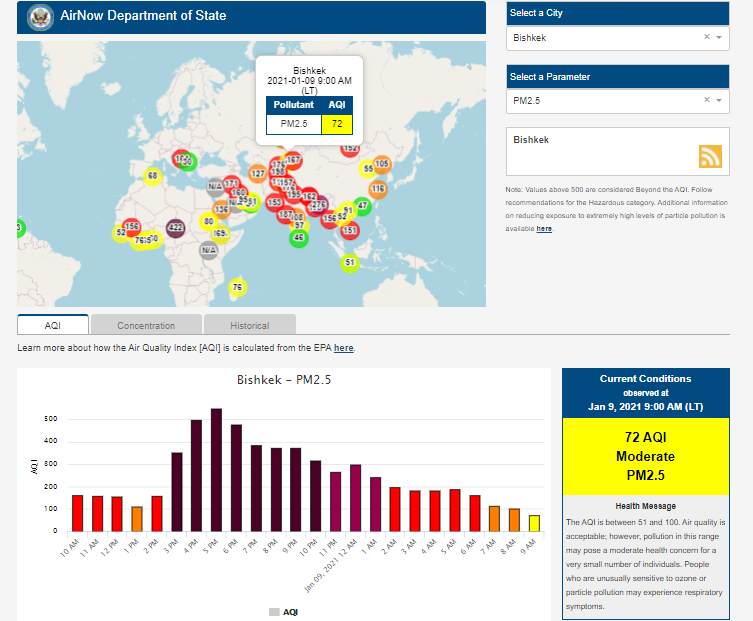Click the orange 127 map marker
The height and width of the screenshot is (621, 753).
[257, 174]
